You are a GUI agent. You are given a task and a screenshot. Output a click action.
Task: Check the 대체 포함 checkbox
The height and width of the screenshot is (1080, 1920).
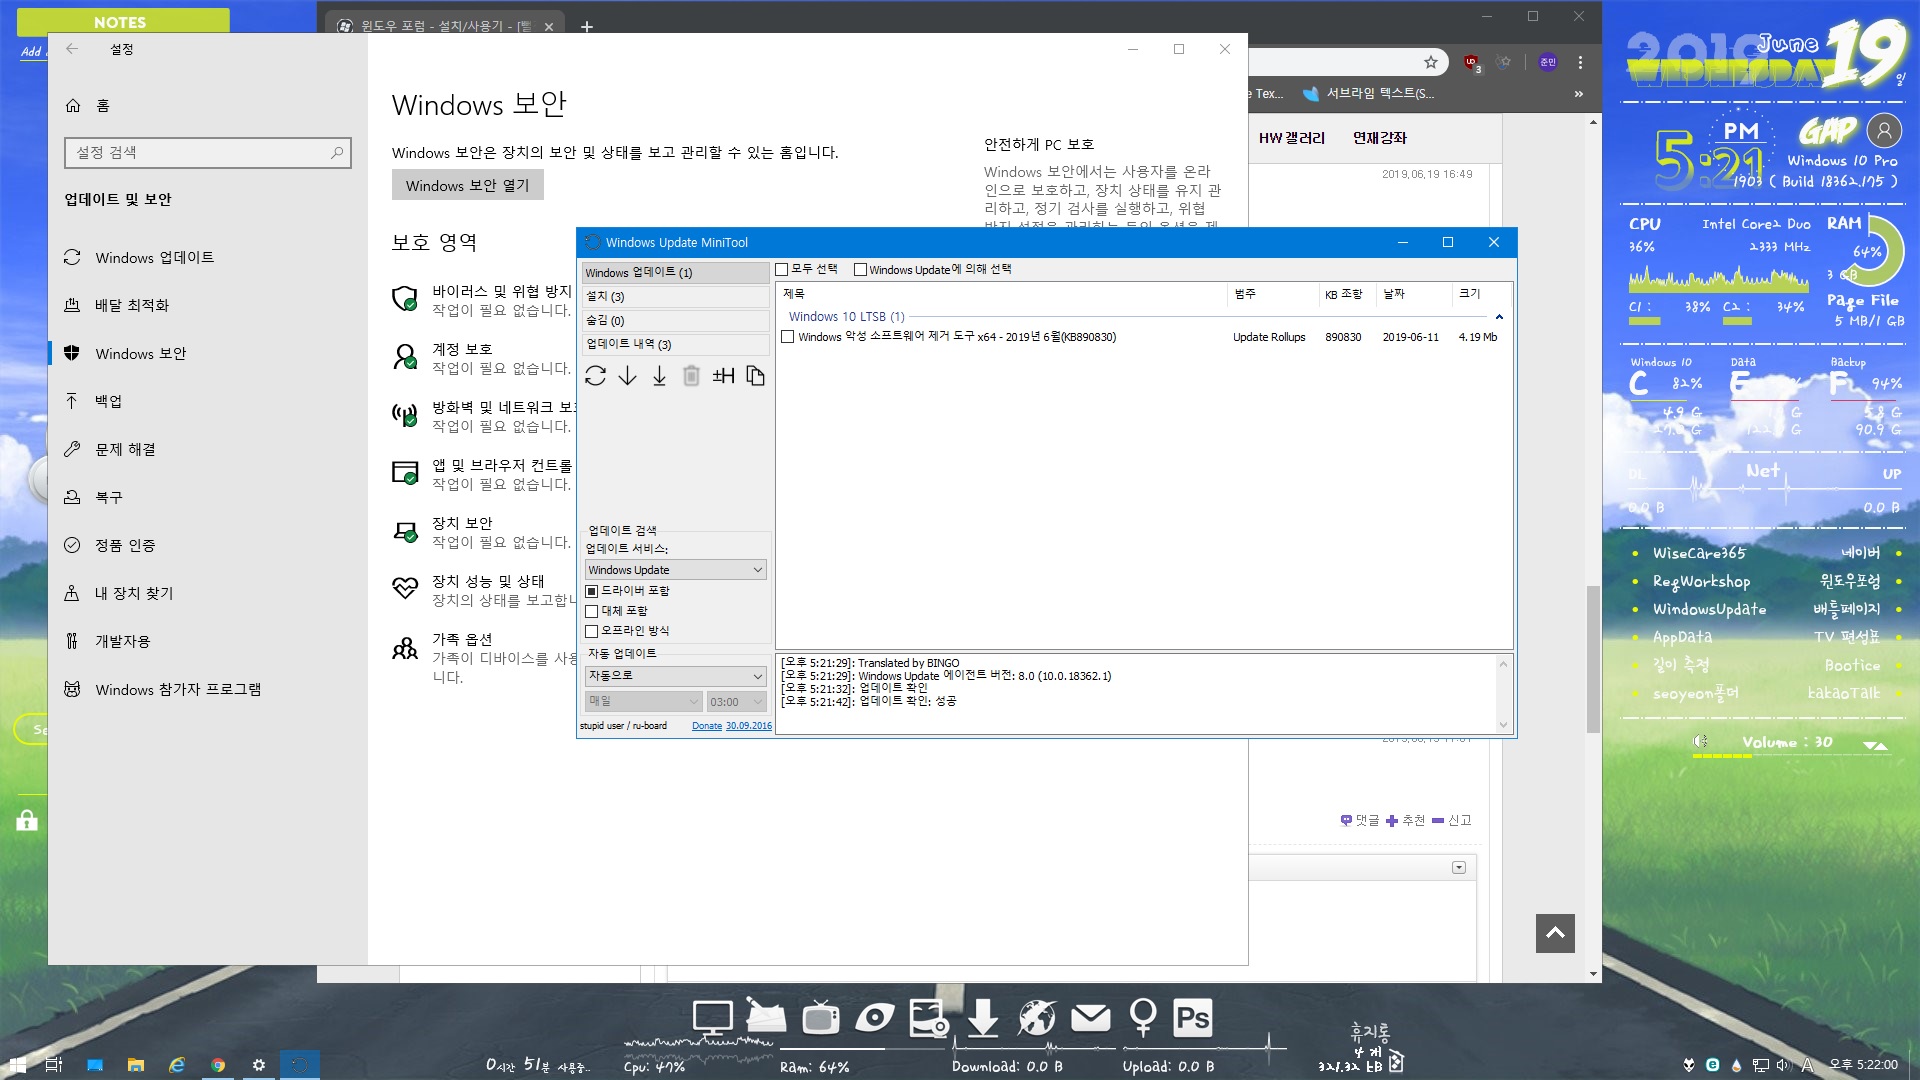coord(592,611)
